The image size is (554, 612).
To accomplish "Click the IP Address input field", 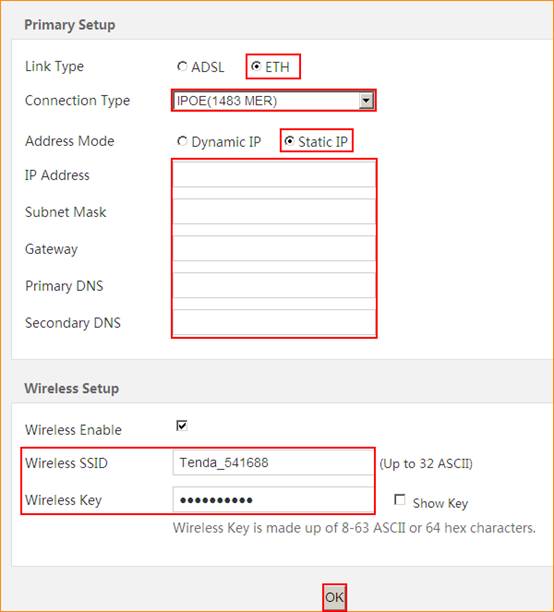I will (274, 174).
